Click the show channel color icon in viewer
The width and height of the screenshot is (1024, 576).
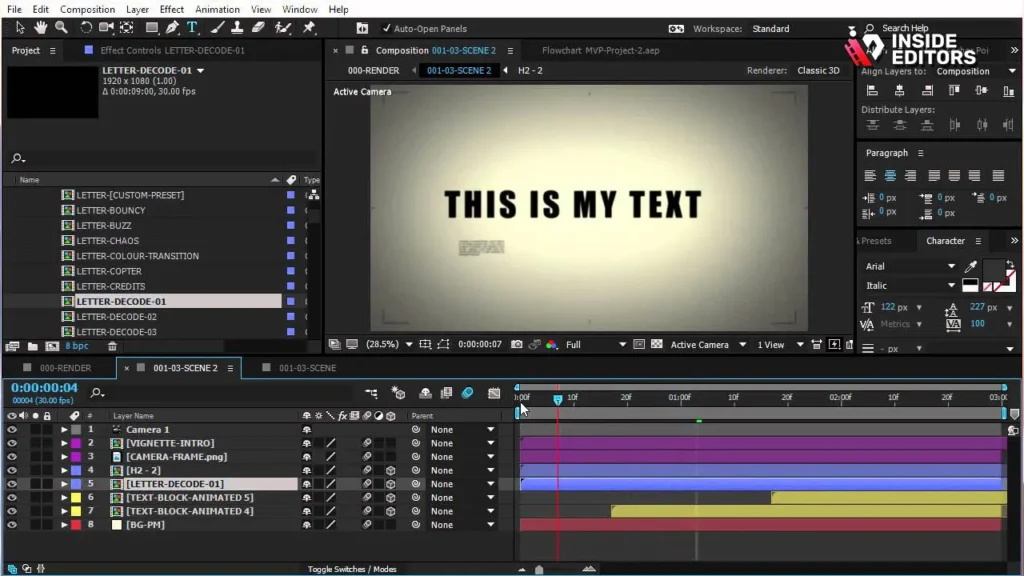click(x=552, y=344)
